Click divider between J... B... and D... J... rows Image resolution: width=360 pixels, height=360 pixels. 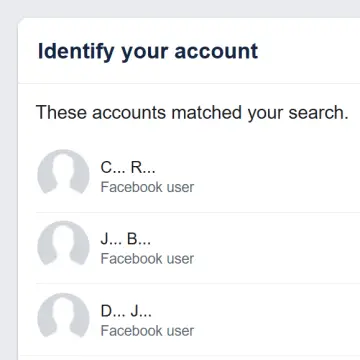(198, 284)
